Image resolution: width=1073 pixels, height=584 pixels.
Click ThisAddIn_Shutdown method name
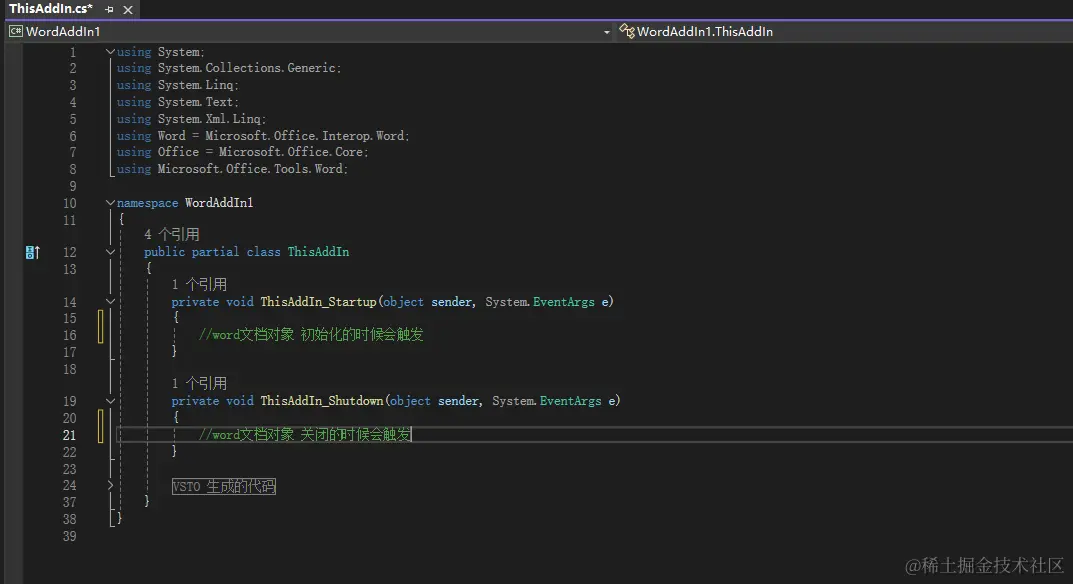tap(322, 401)
